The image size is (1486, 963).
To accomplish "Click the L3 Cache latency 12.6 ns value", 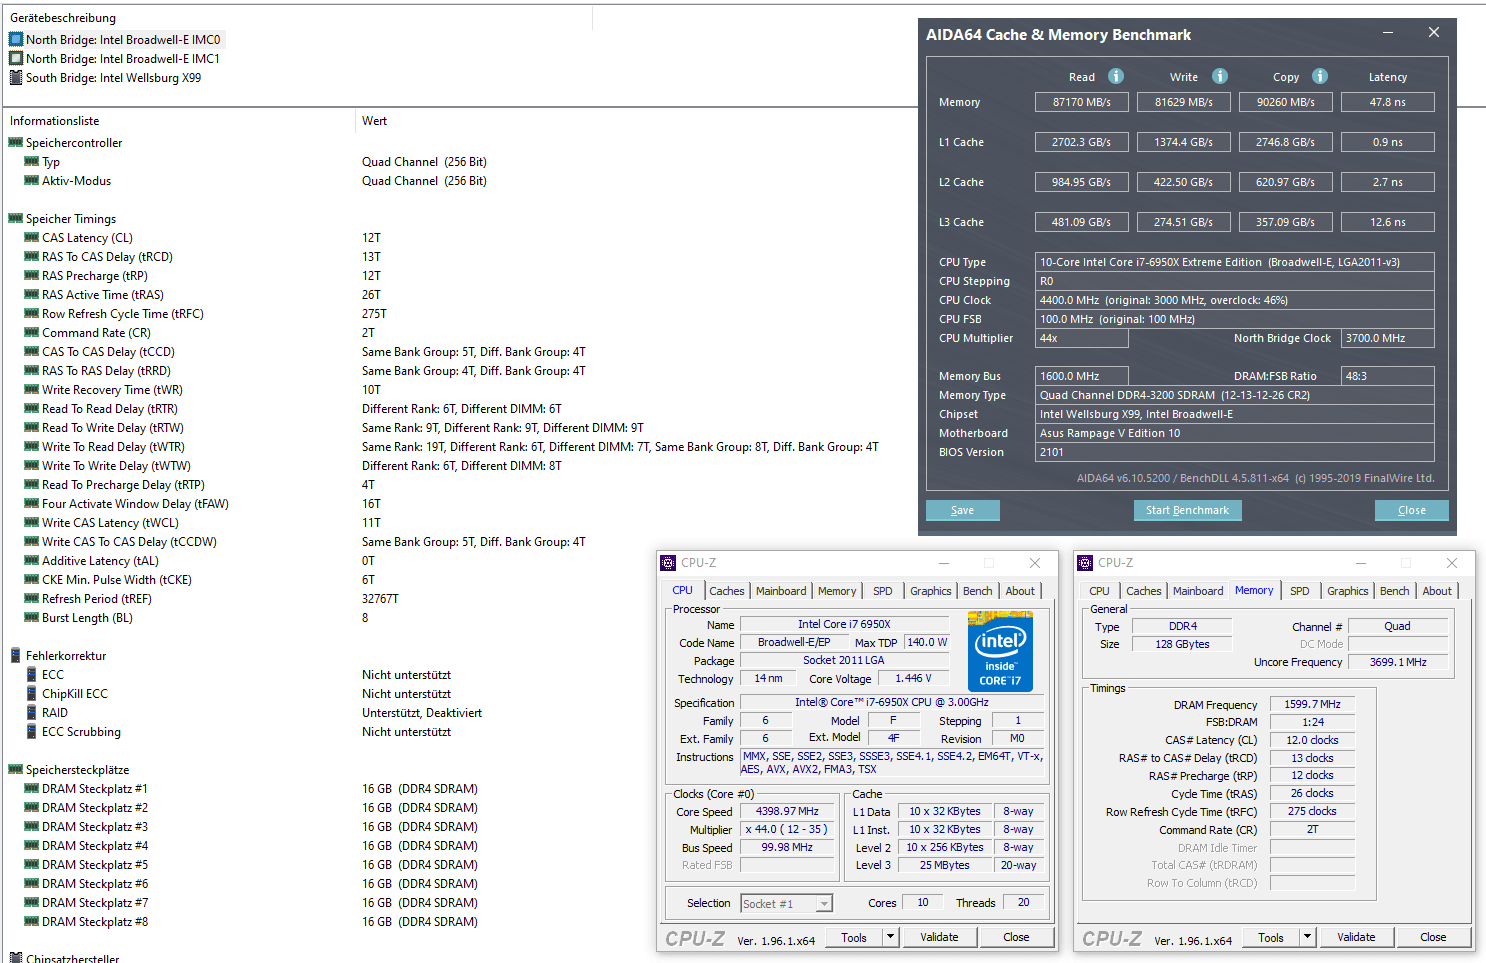I will point(1388,222).
